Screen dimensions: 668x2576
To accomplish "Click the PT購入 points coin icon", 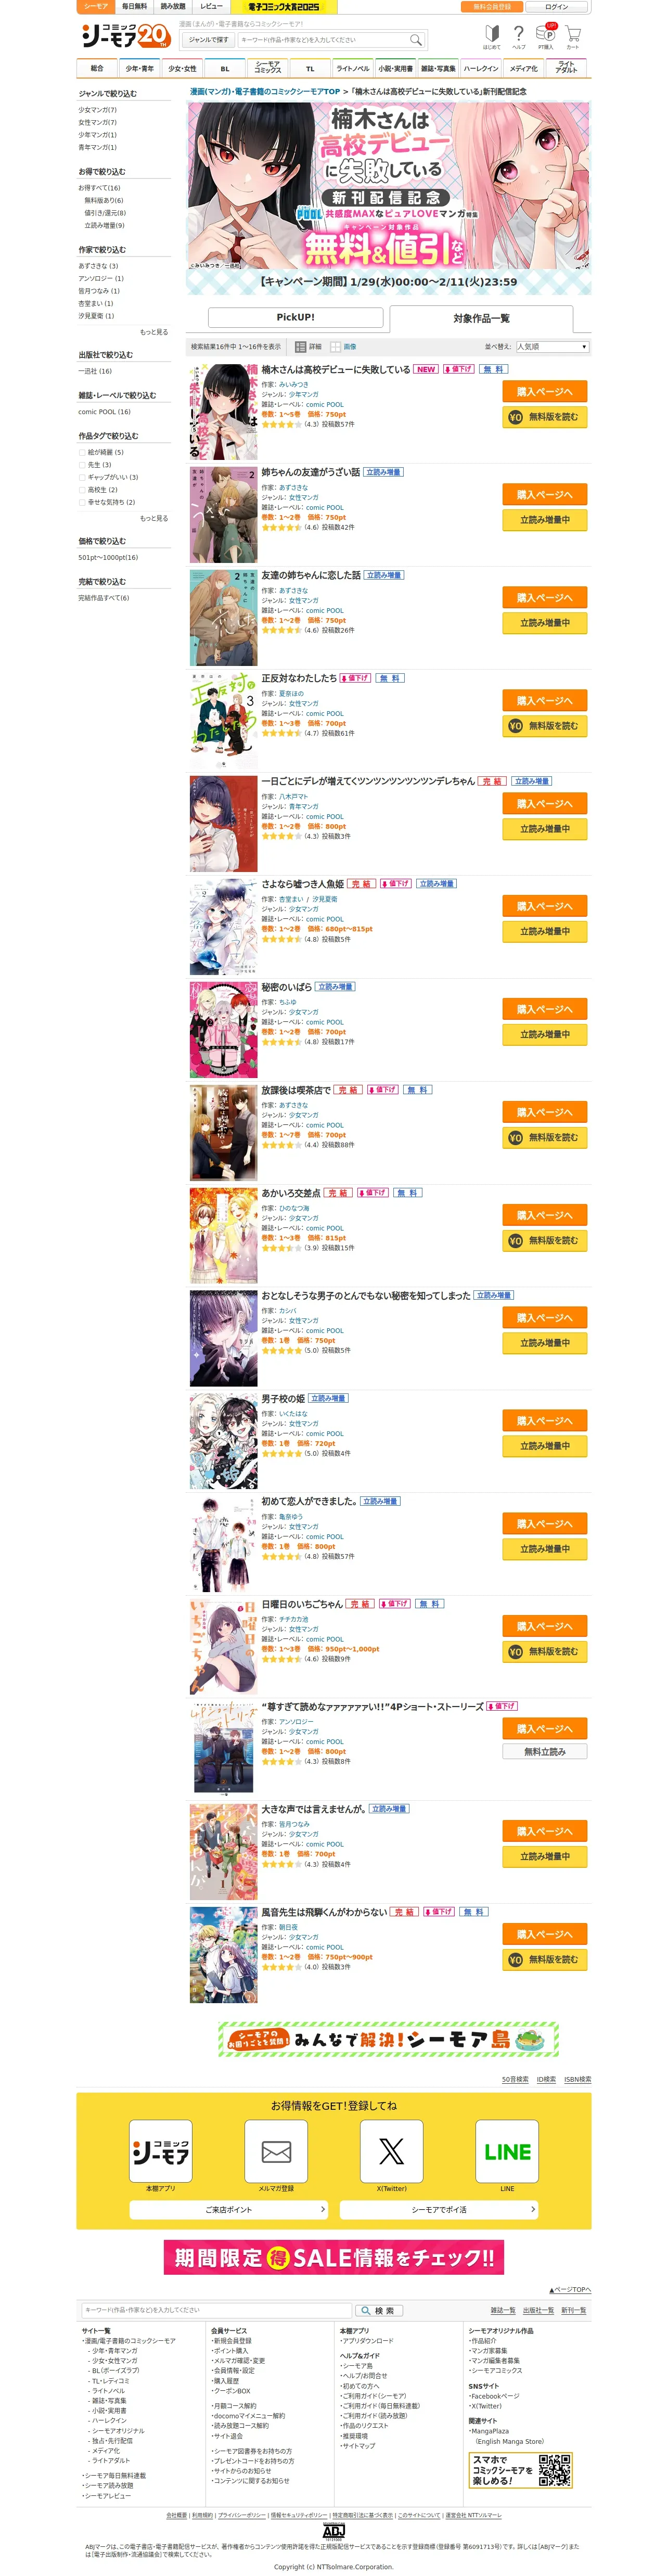I will (546, 35).
